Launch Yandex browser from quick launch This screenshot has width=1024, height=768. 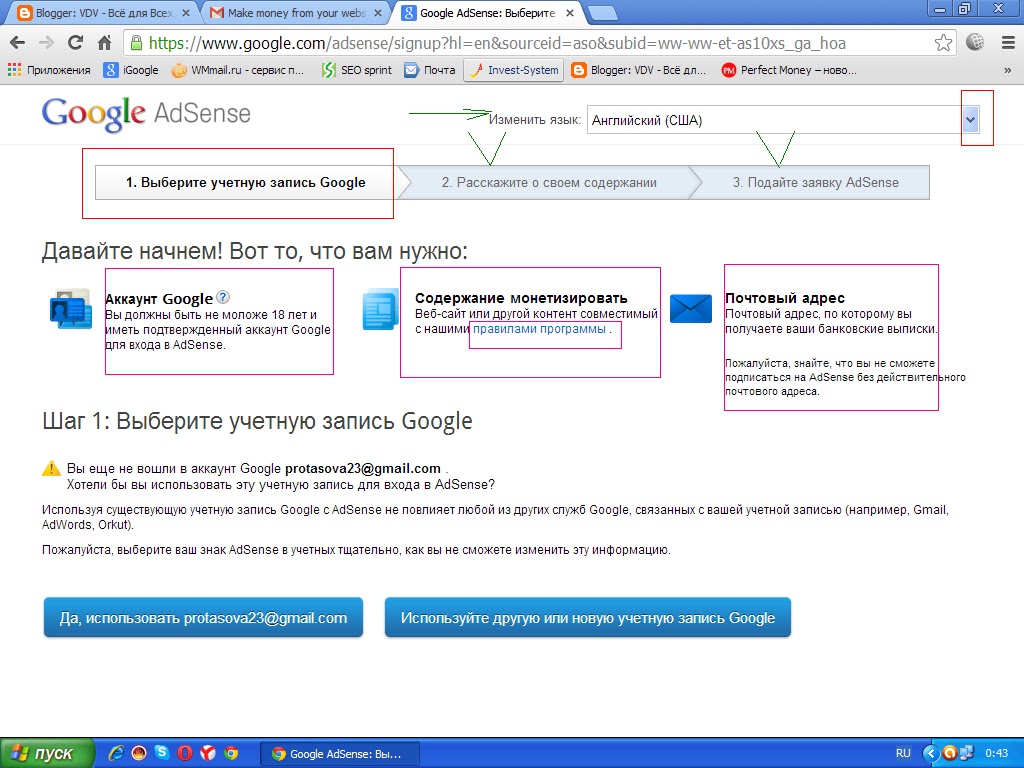click(208, 753)
